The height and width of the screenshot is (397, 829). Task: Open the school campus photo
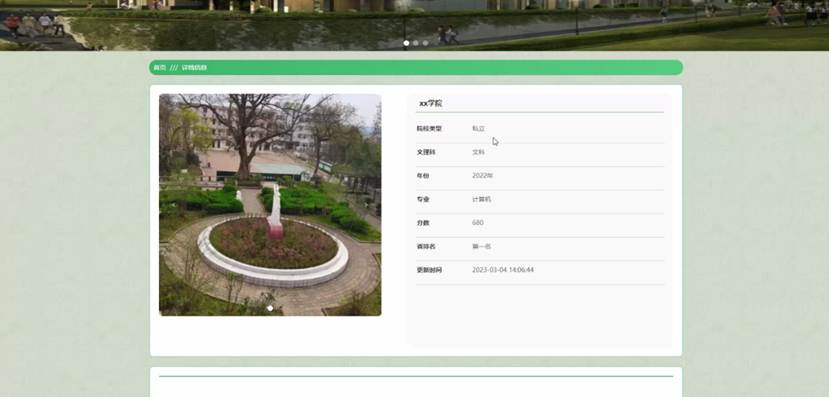click(x=270, y=205)
